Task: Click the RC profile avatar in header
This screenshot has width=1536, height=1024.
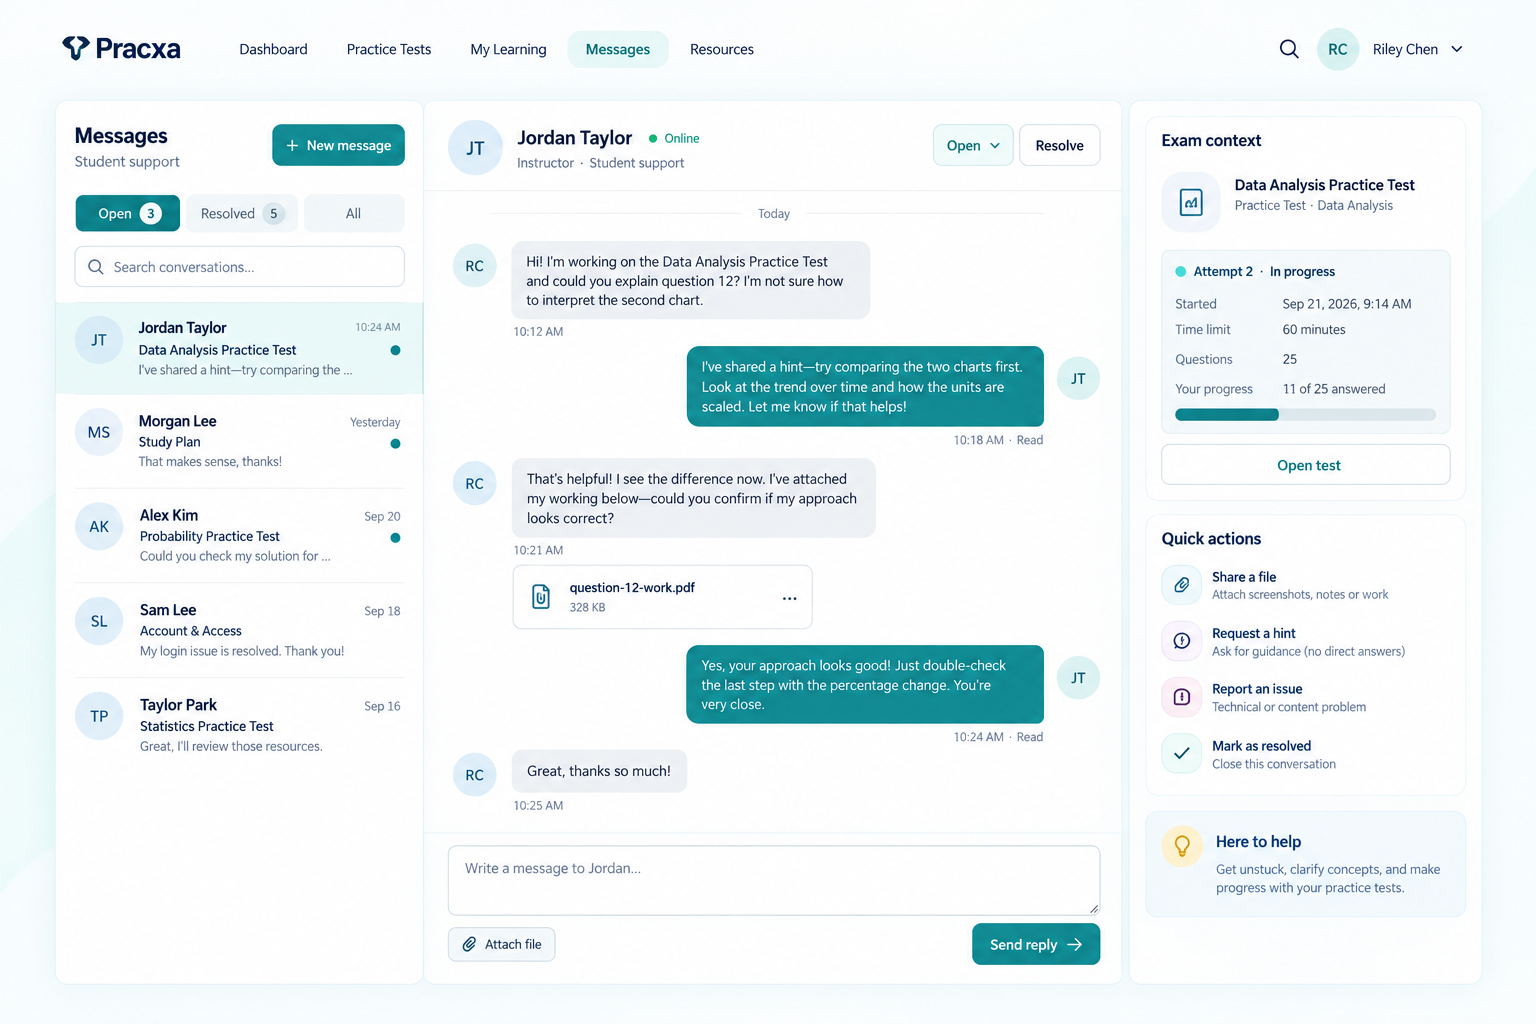Action: click(1337, 49)
